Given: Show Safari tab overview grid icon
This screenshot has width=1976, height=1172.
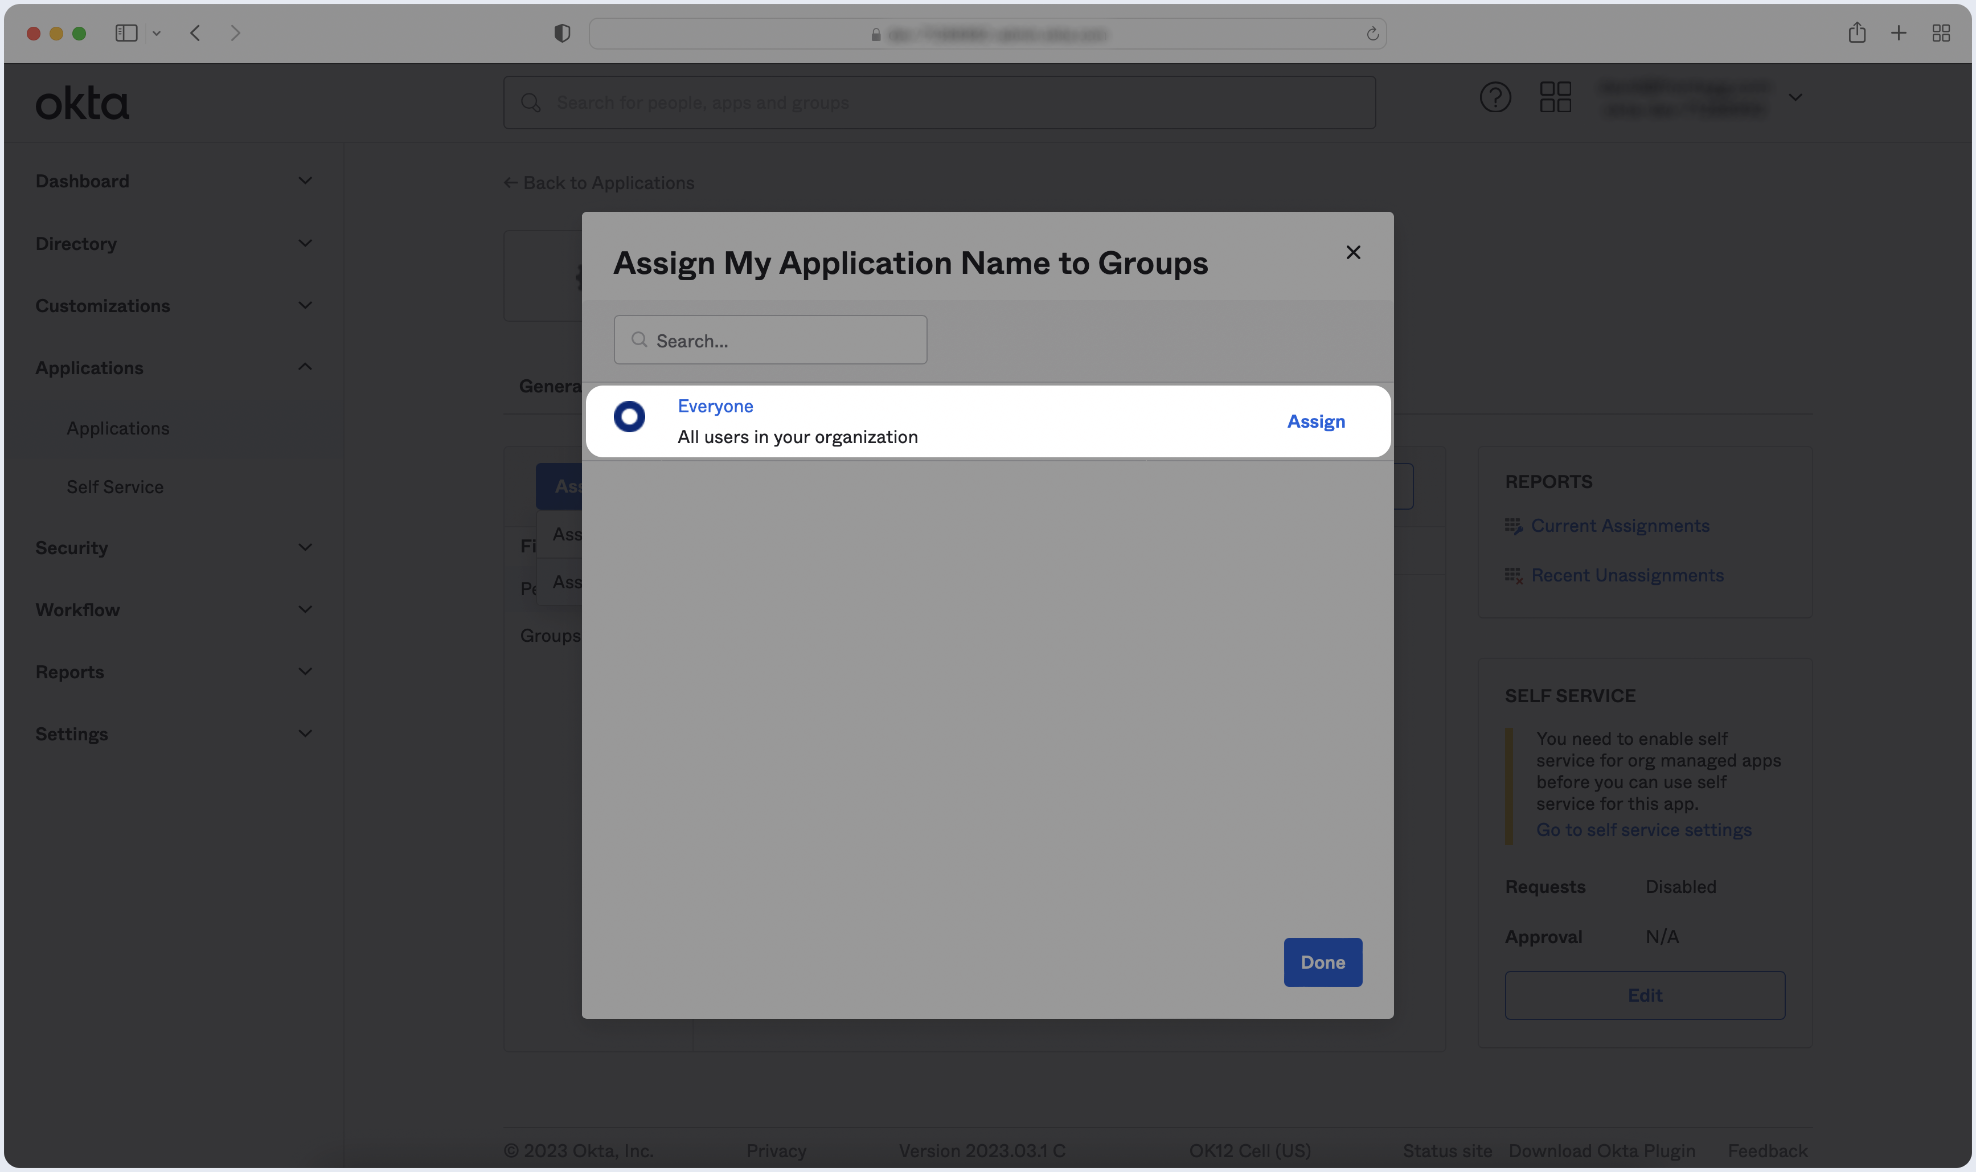Looking at the screenshot, I should (x=1941, y=33).
